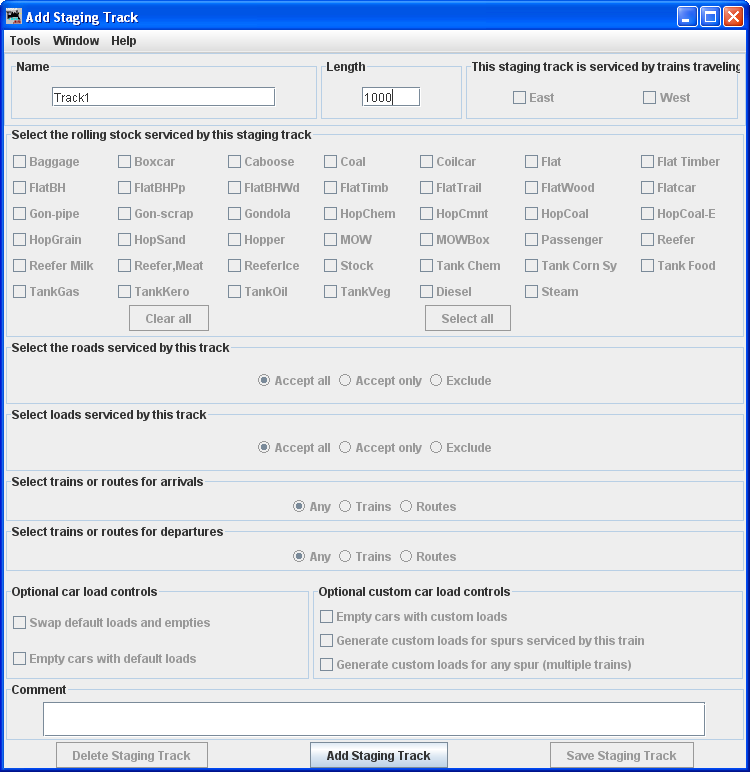
Task: Enable the East train direction checkbox
Action: pyautogui.click(x=519, y=98)
